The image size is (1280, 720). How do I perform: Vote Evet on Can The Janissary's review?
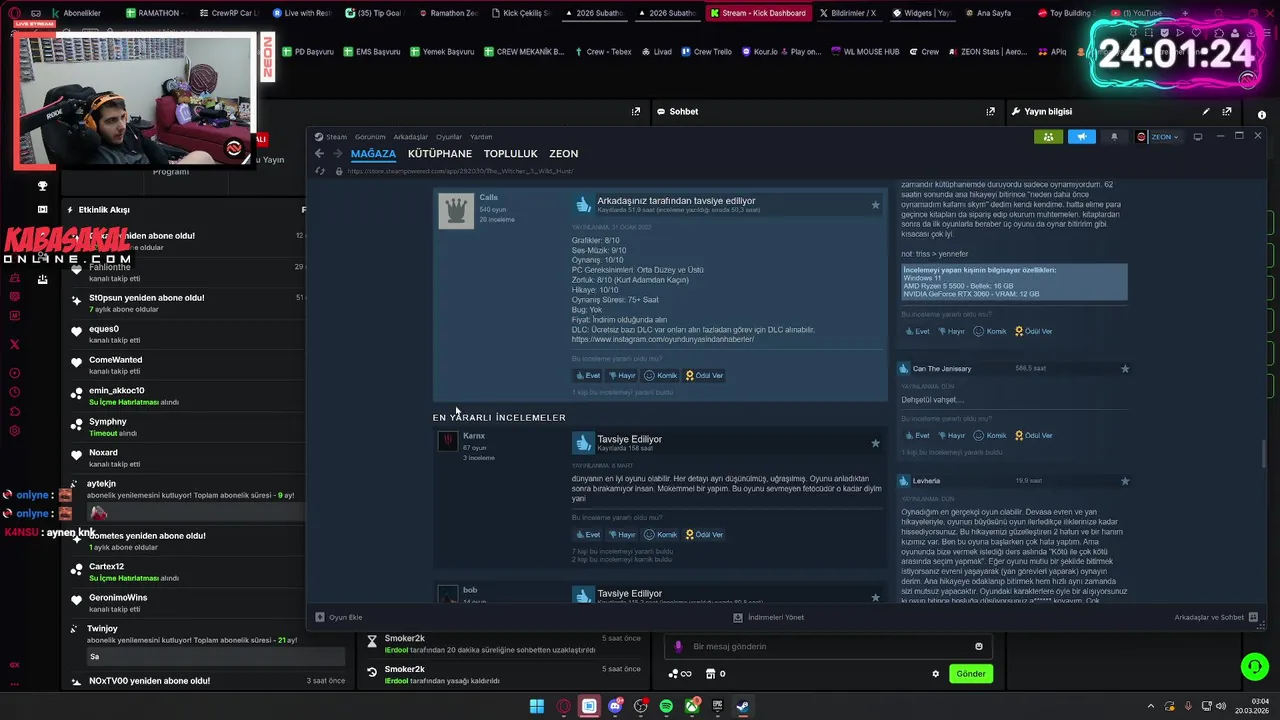click(x=917, y=436)
